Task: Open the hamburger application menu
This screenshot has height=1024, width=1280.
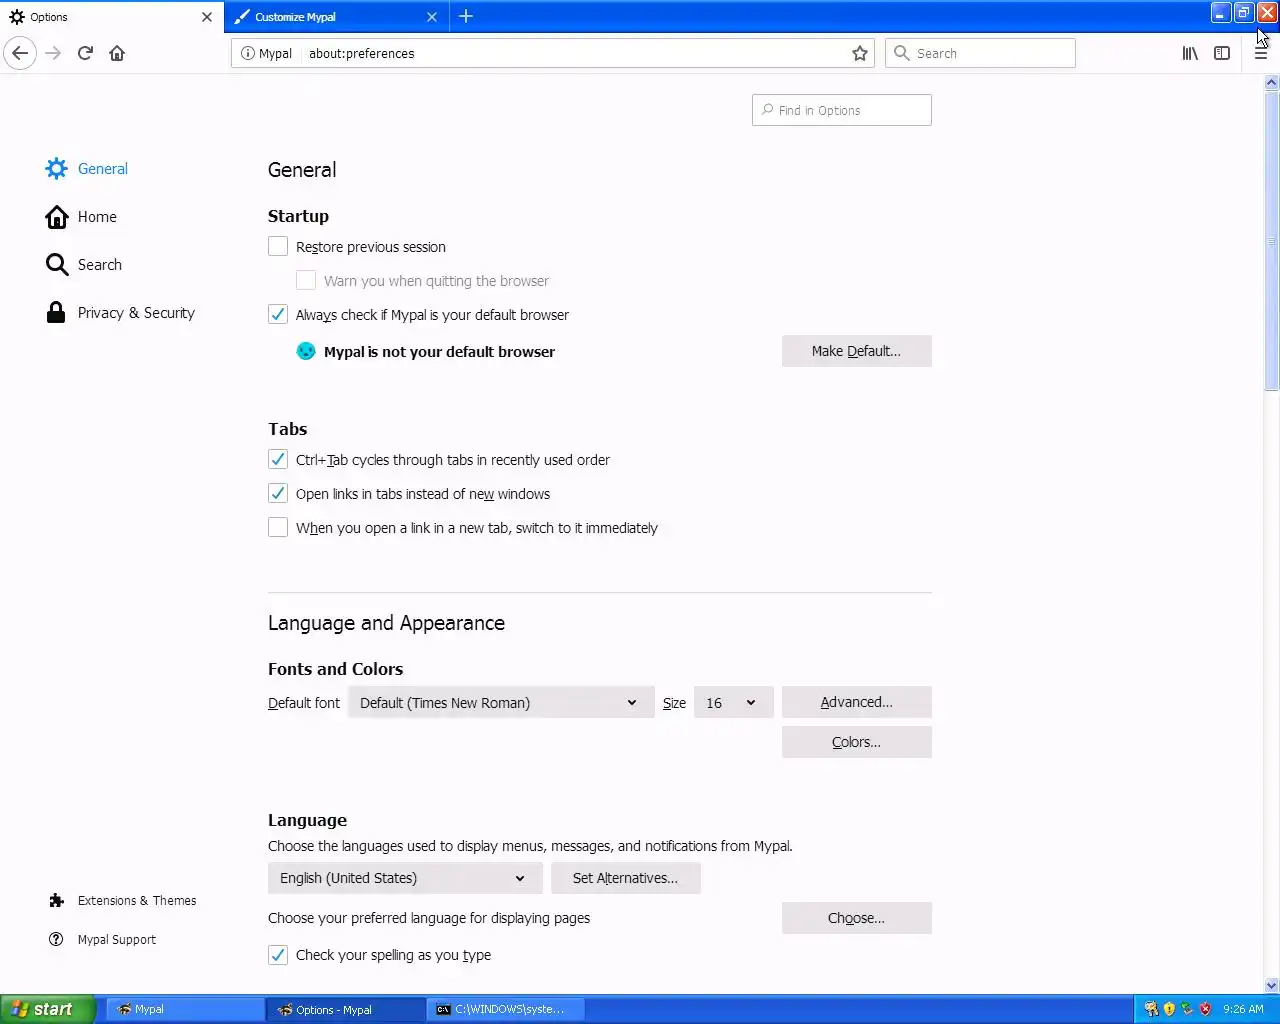Action: point(1260,53)
